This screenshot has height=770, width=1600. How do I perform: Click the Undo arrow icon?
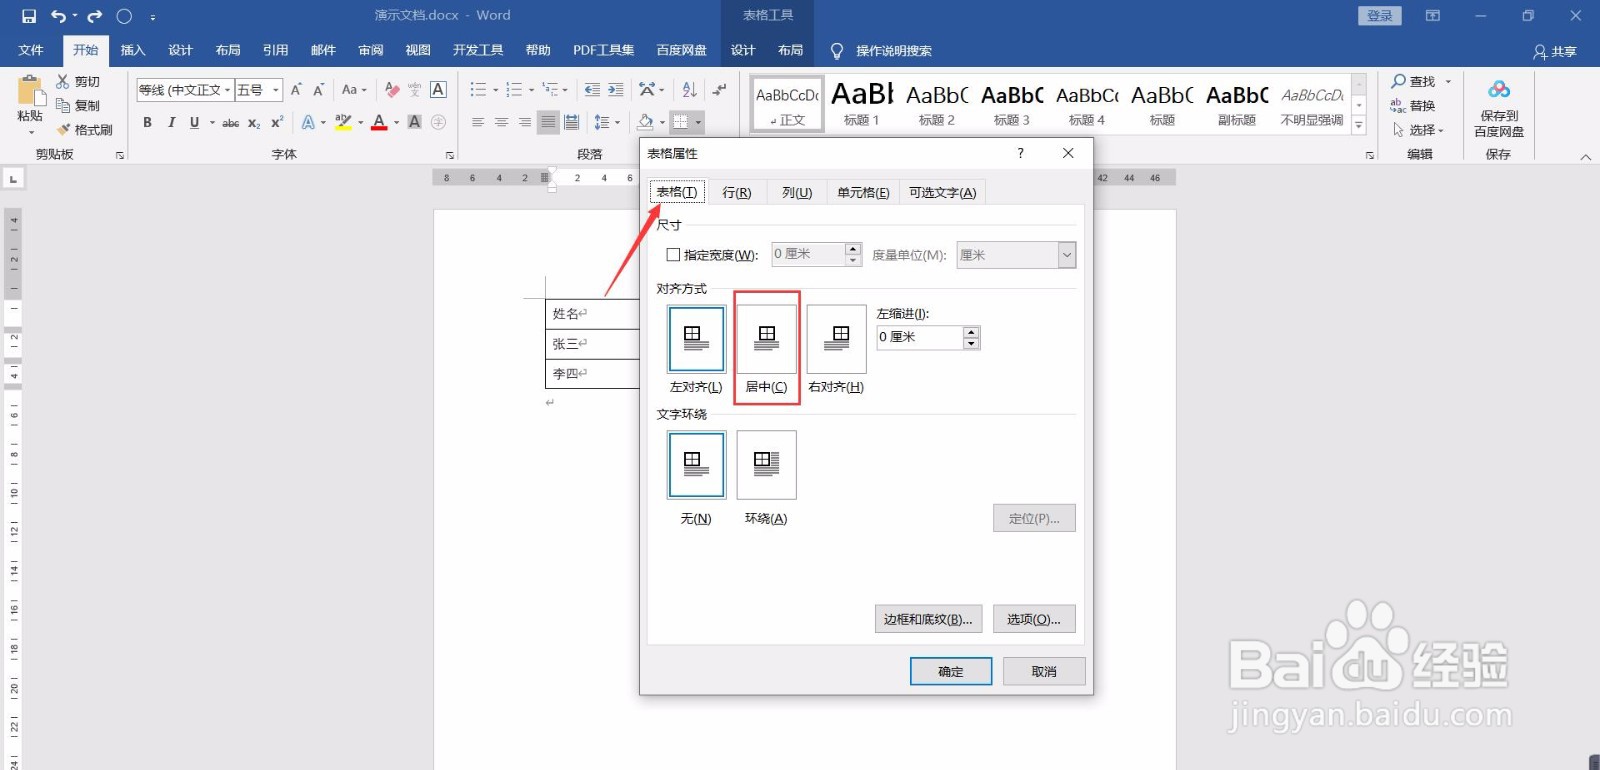(x=59, y=16)
